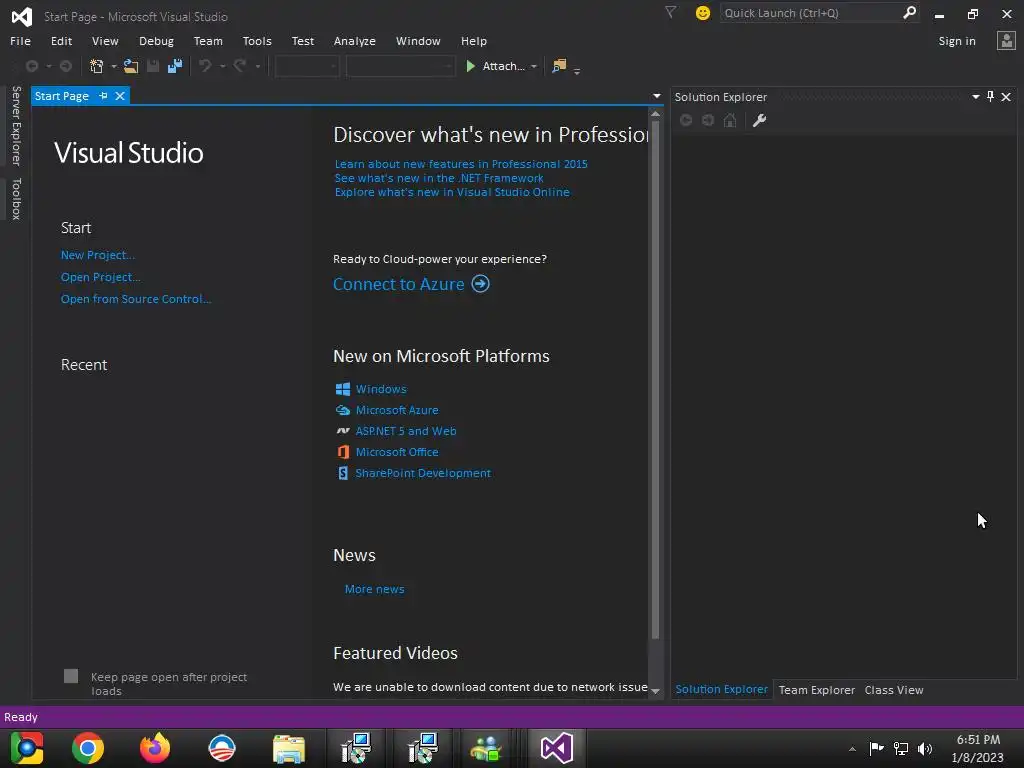Toggle Keep page open after project loads
The image size is (1024, 768).
(x=71, y=676)
